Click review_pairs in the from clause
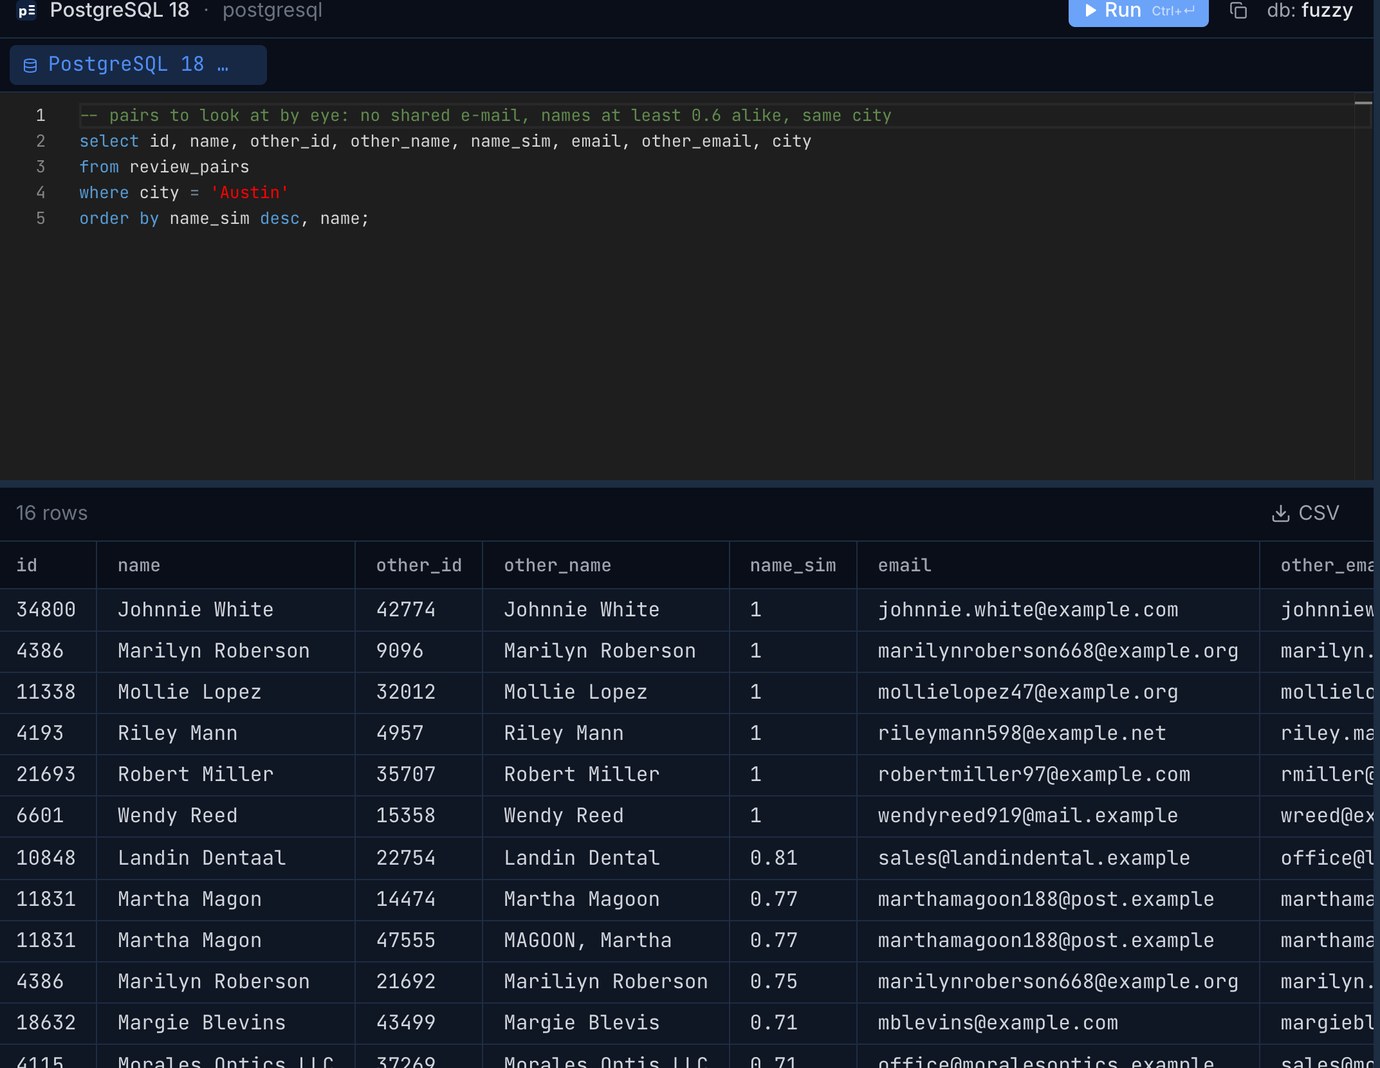 click(189, 167)
